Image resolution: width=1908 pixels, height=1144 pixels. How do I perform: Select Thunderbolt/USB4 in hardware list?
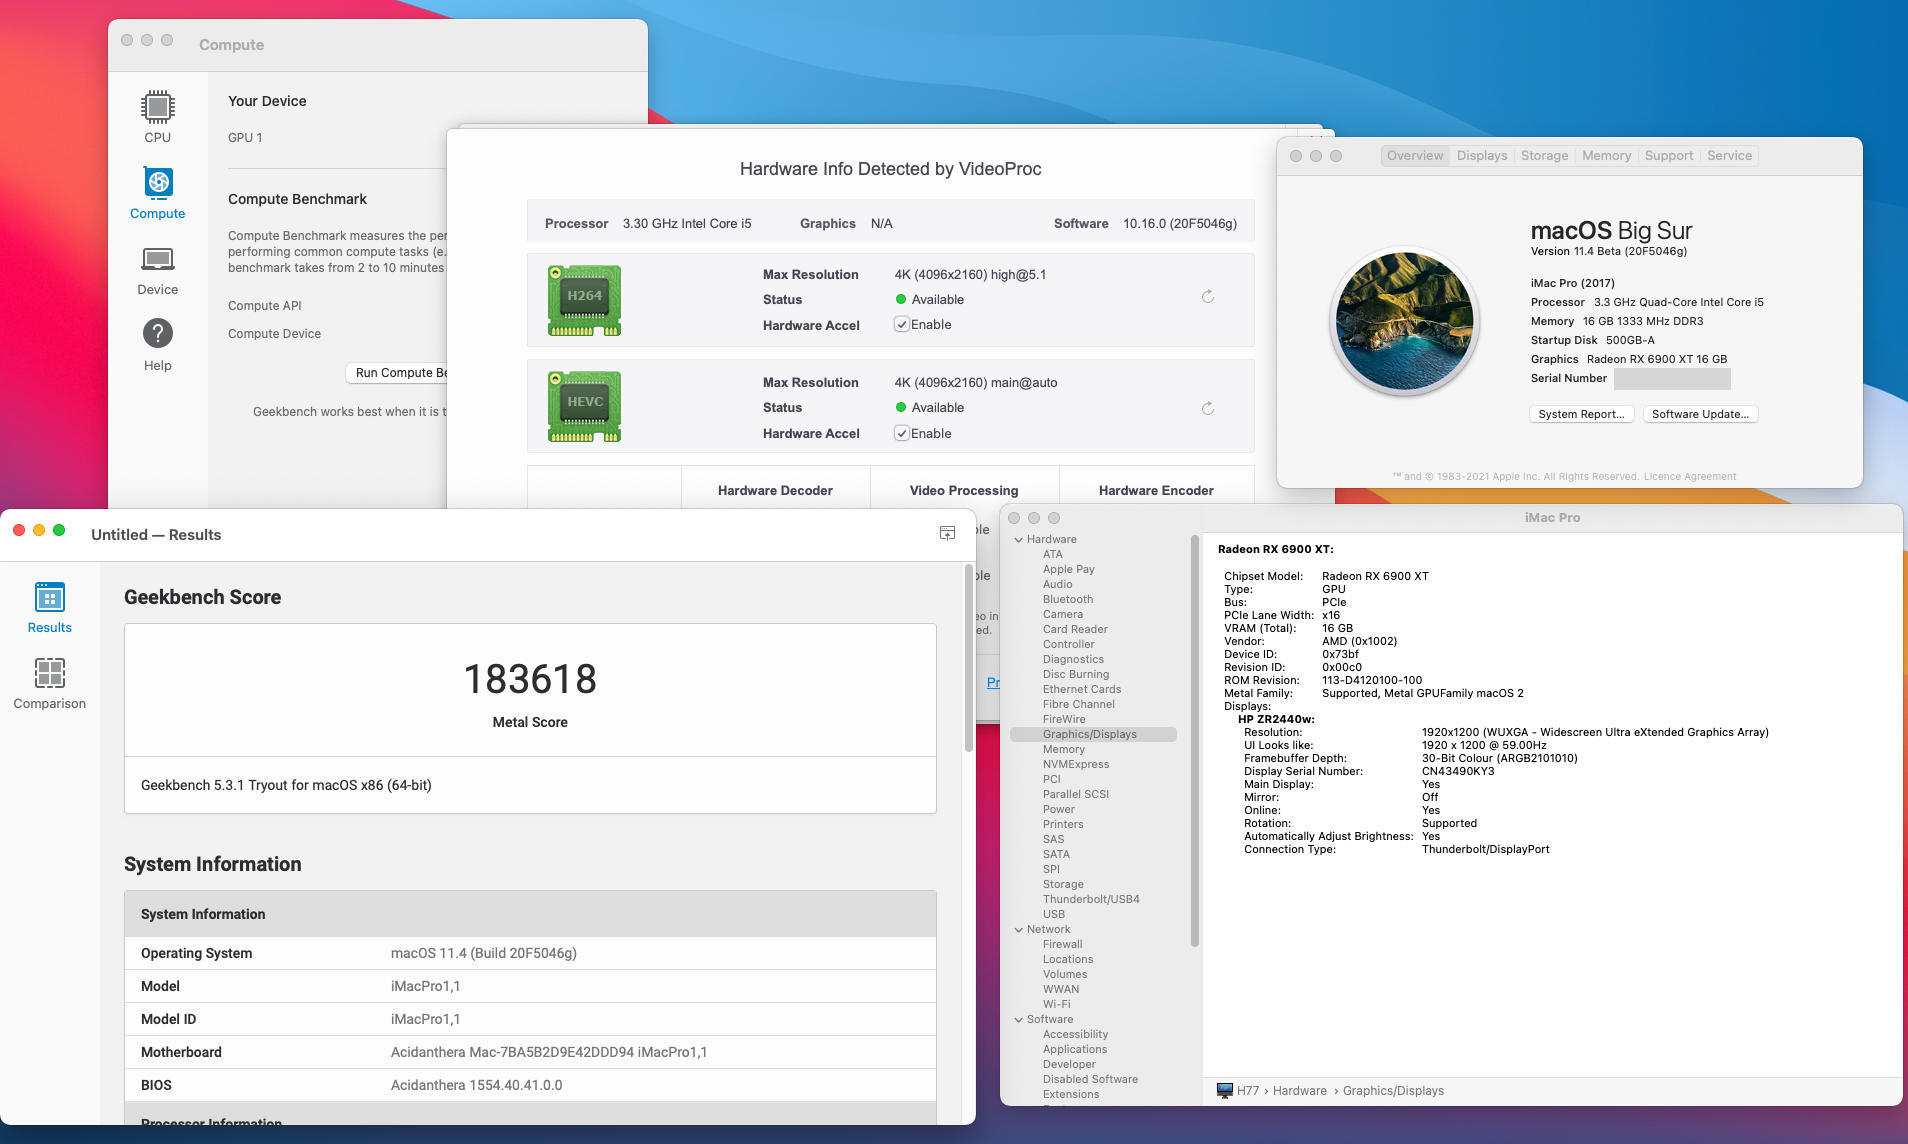[x=1091, y=900]
